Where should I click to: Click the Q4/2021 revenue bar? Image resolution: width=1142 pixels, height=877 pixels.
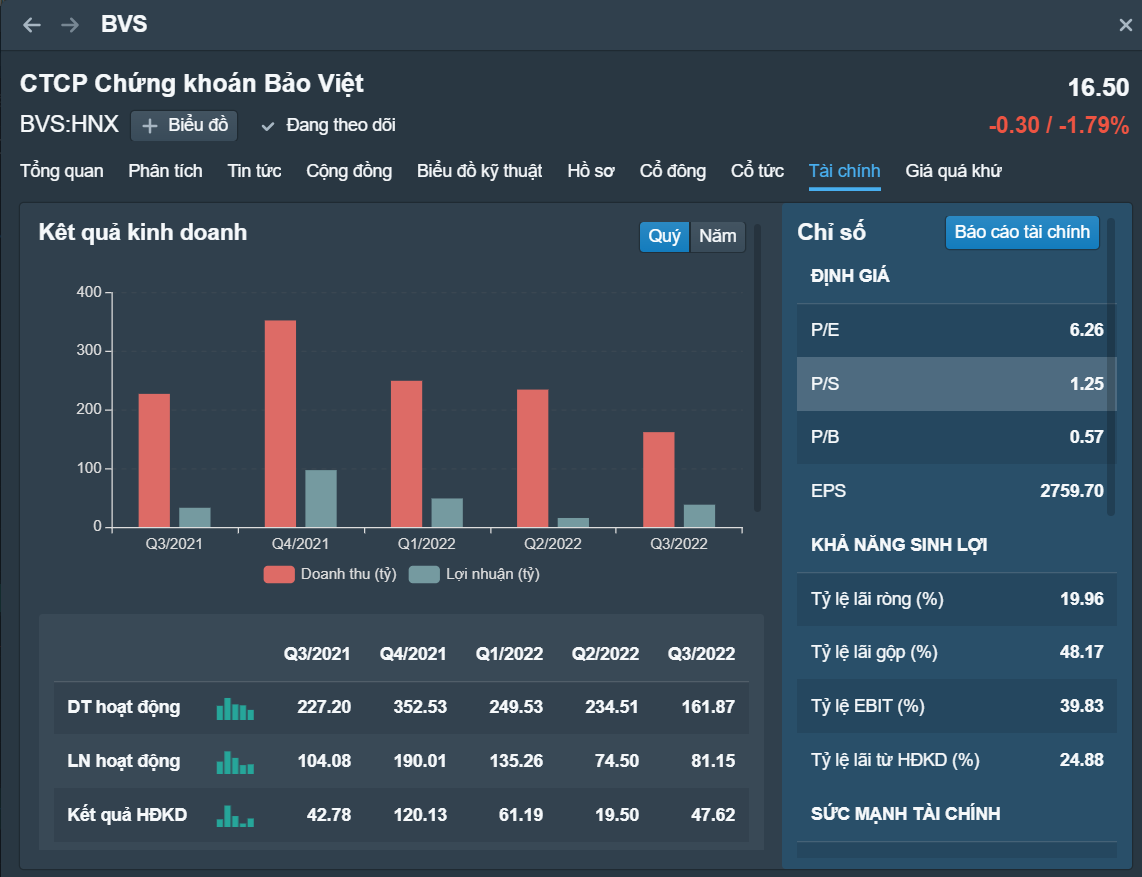[x=280, y=423]
